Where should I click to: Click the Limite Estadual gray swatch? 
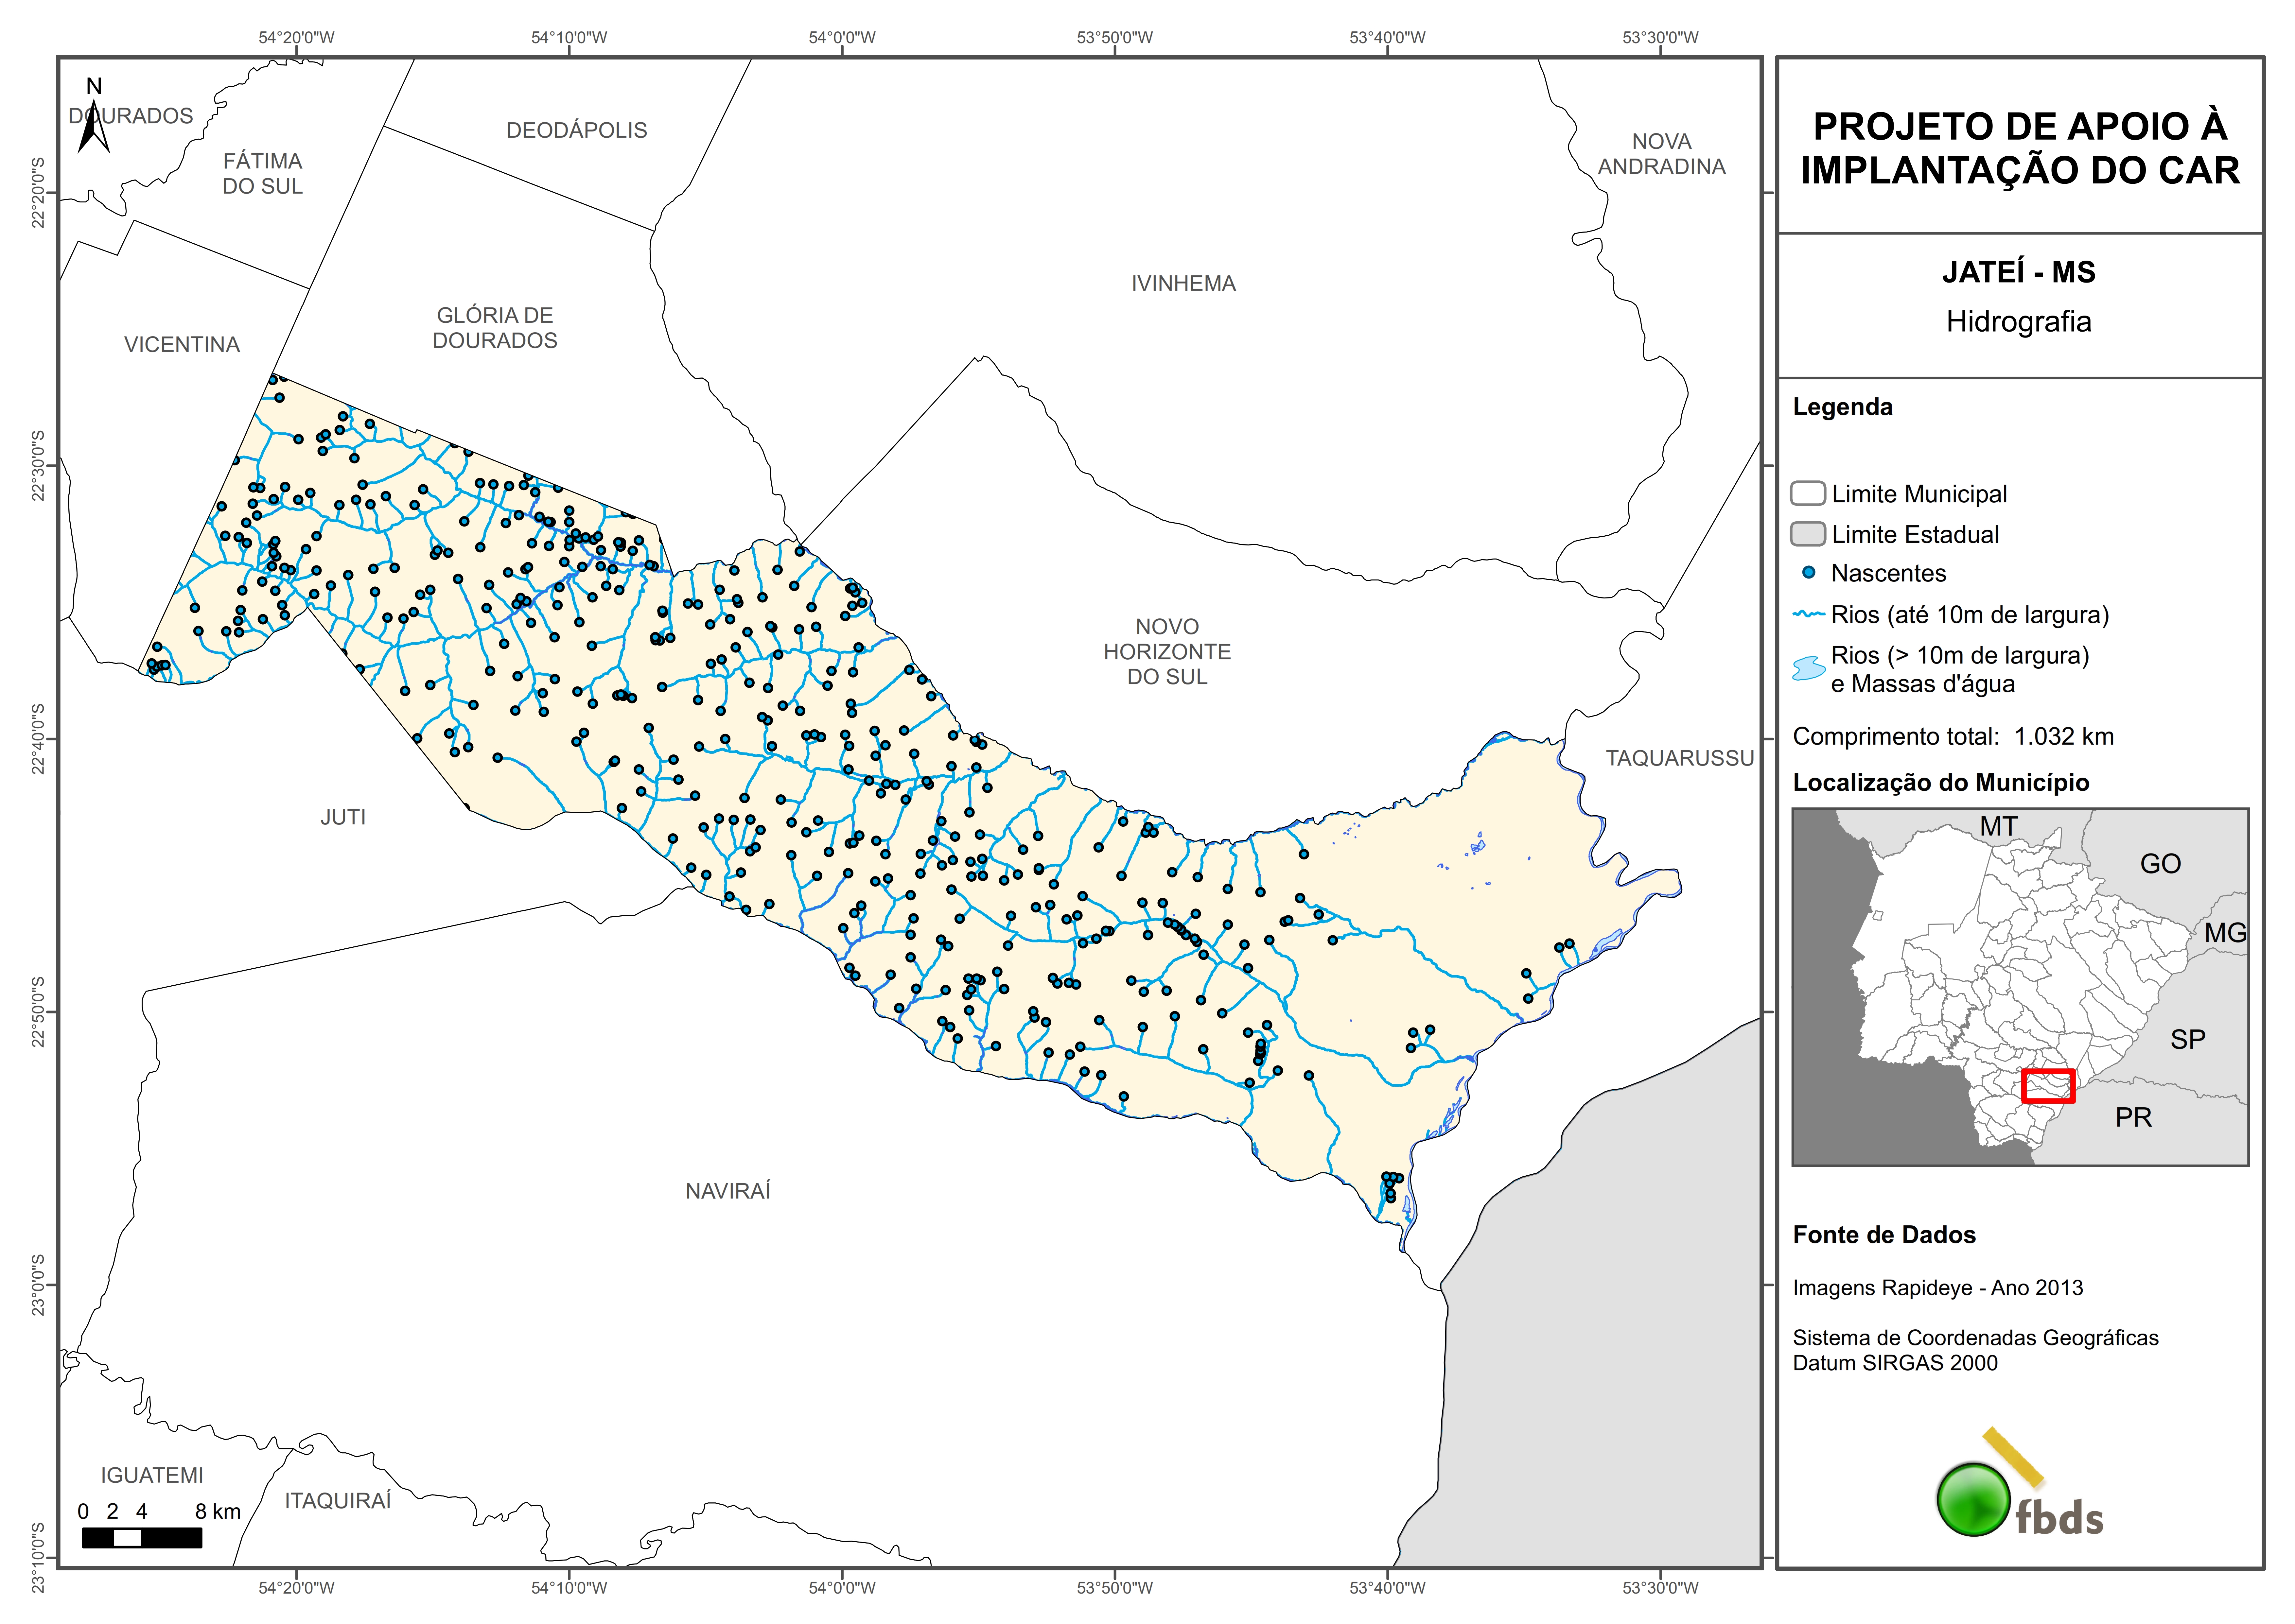coord(1808,534)
